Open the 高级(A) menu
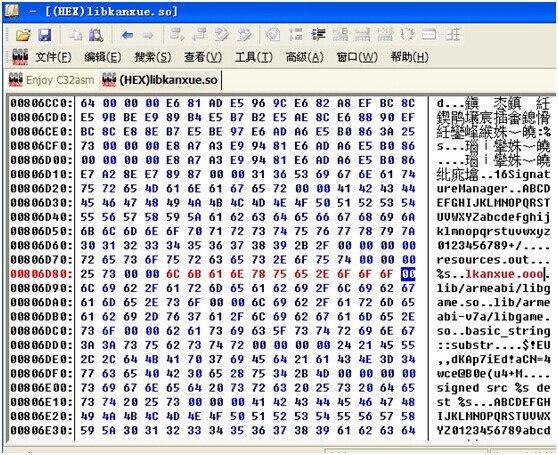This screenshot has width=558, height=455. tap(305, 57)
